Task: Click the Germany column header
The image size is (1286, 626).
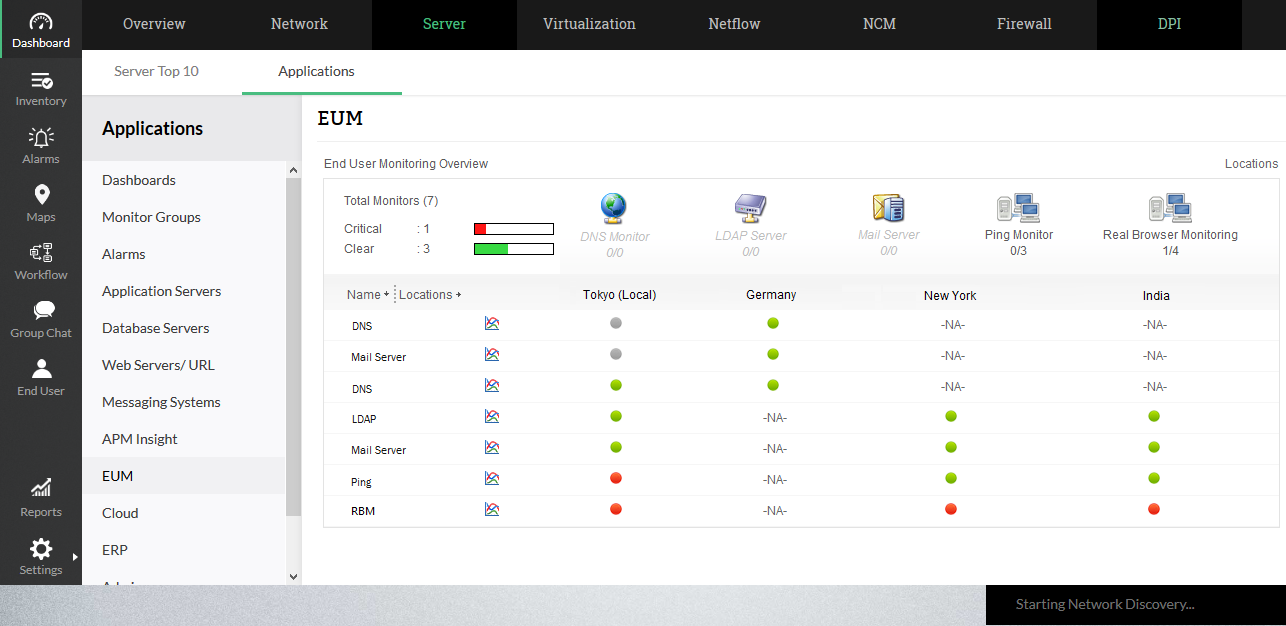Action: (x=771, y=295)
